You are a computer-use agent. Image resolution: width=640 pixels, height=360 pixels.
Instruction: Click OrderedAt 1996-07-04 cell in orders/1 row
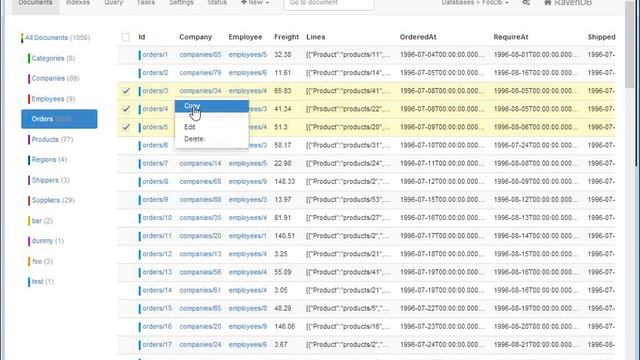coord(442,55)
